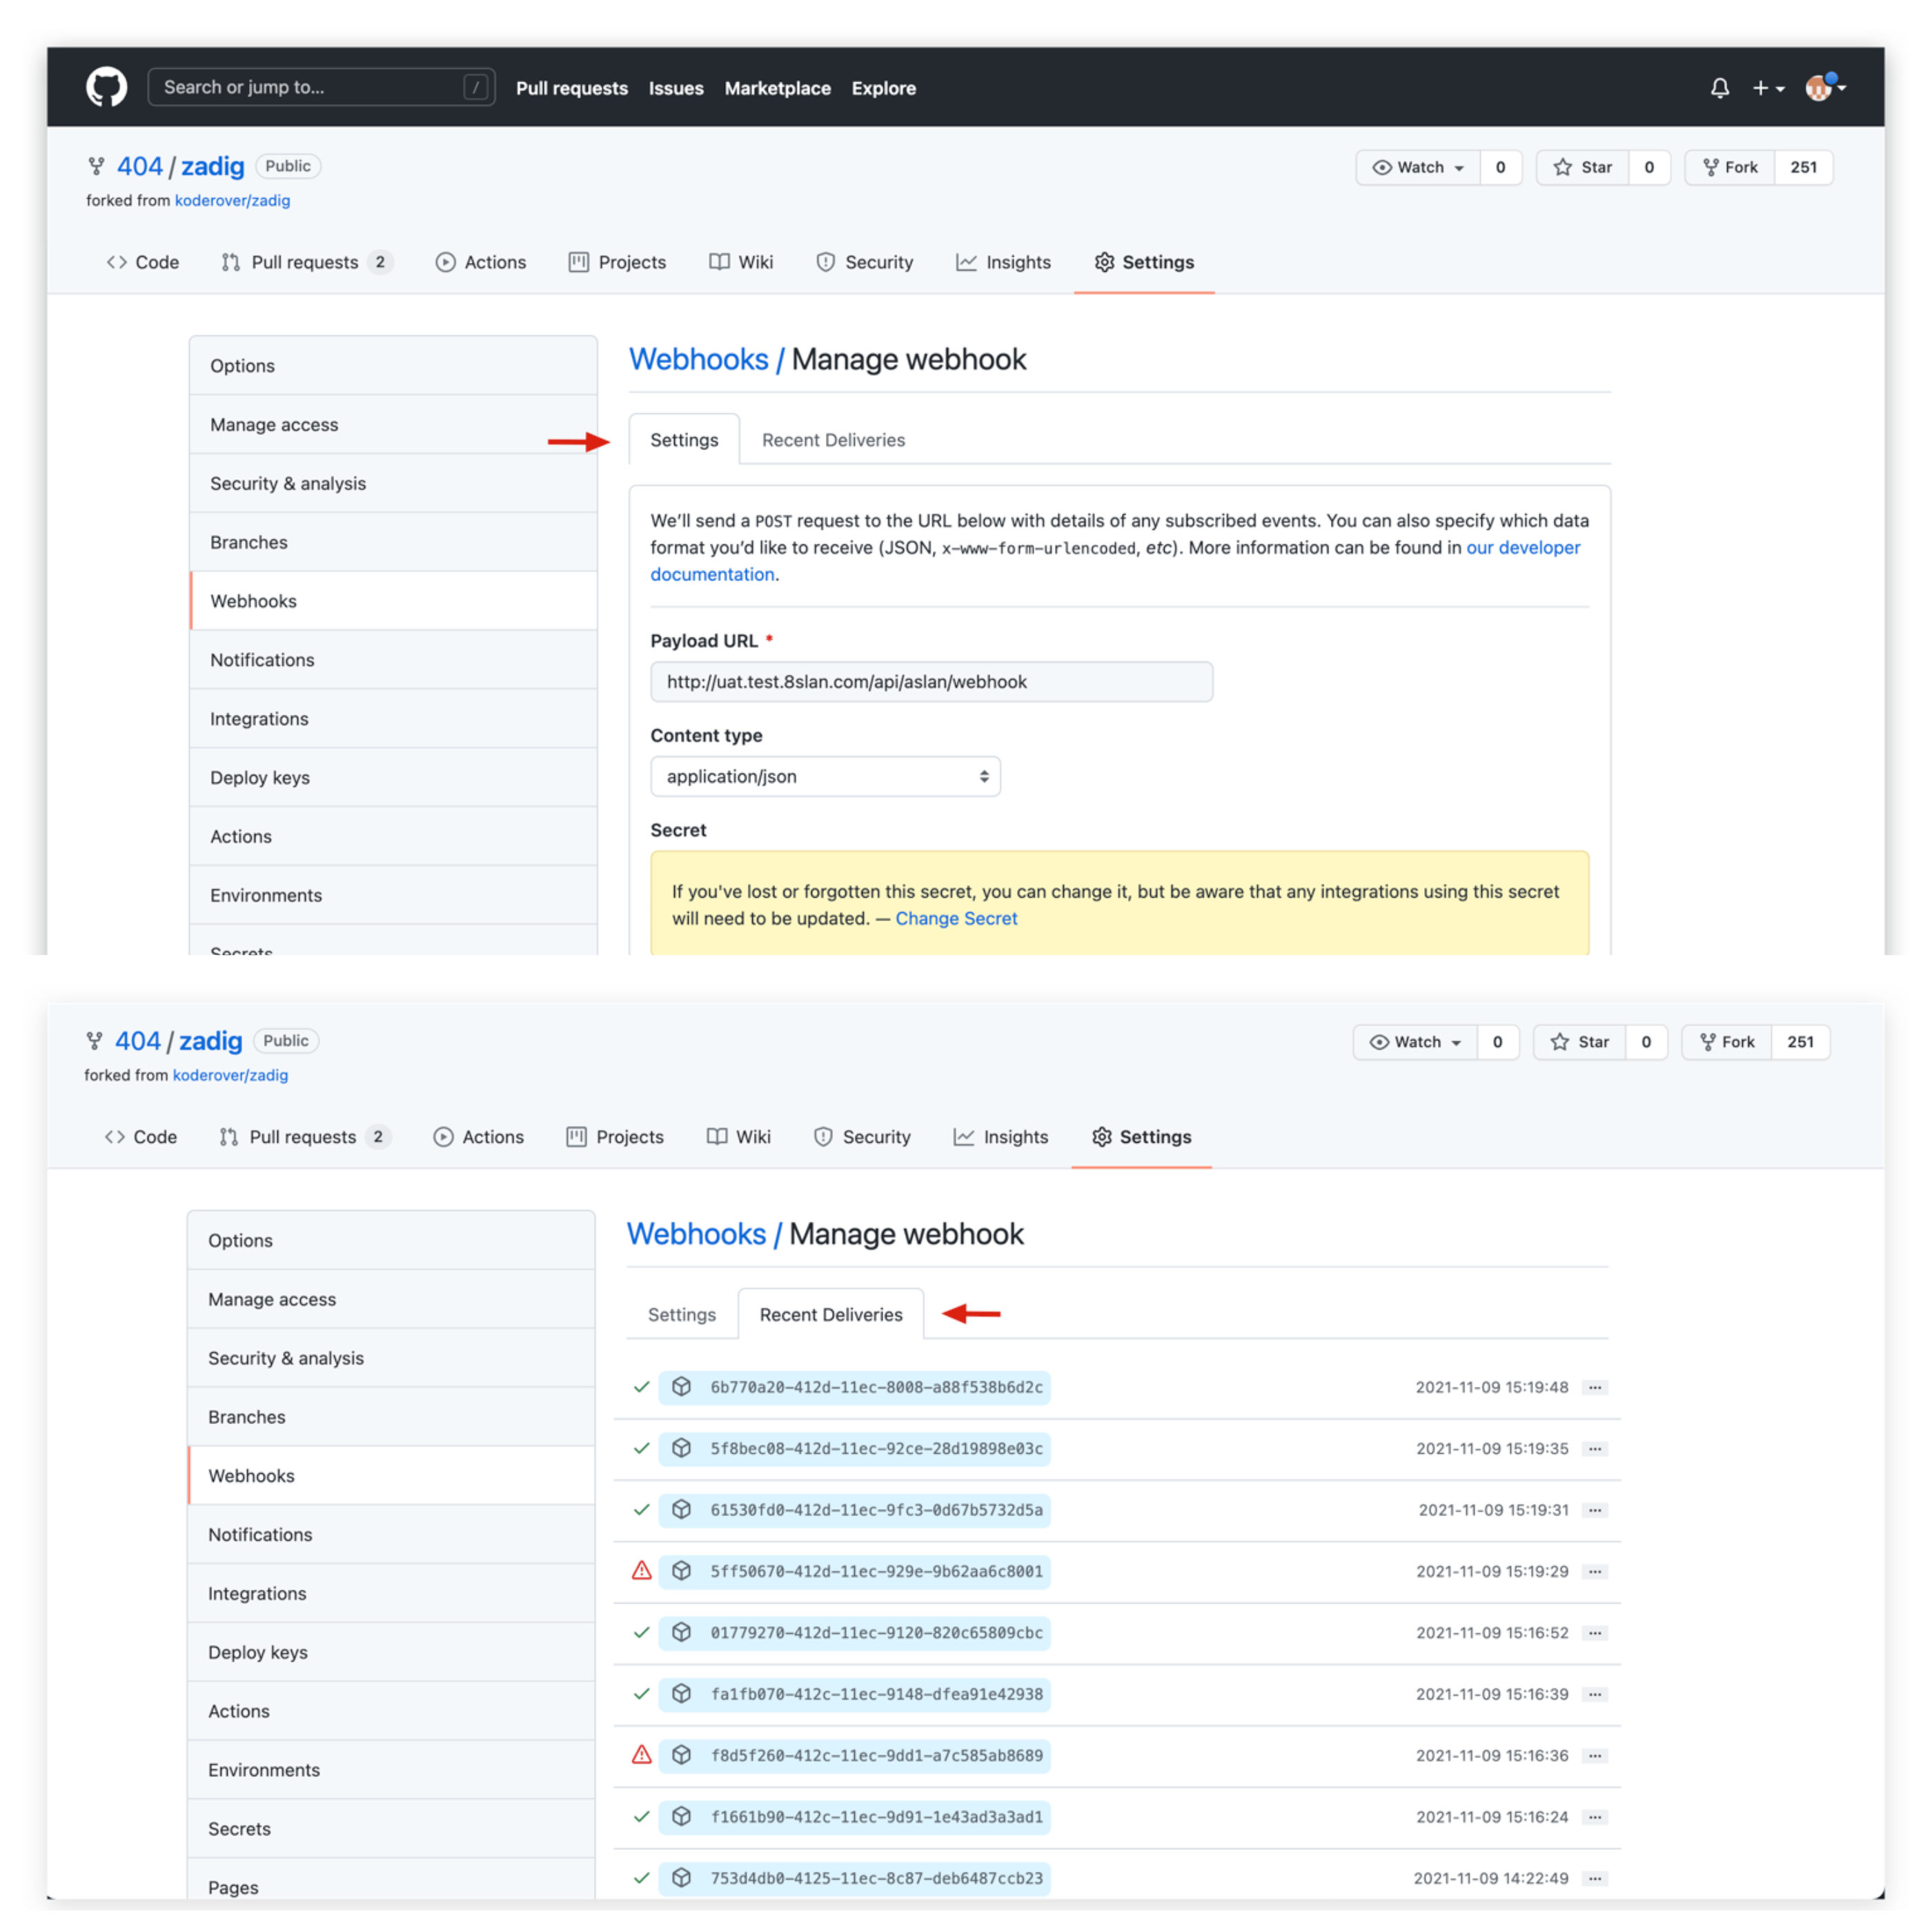Viewport: 1932px width, 1932px height.
Task: Click the Insights graph icon
Action: point(967,262)
